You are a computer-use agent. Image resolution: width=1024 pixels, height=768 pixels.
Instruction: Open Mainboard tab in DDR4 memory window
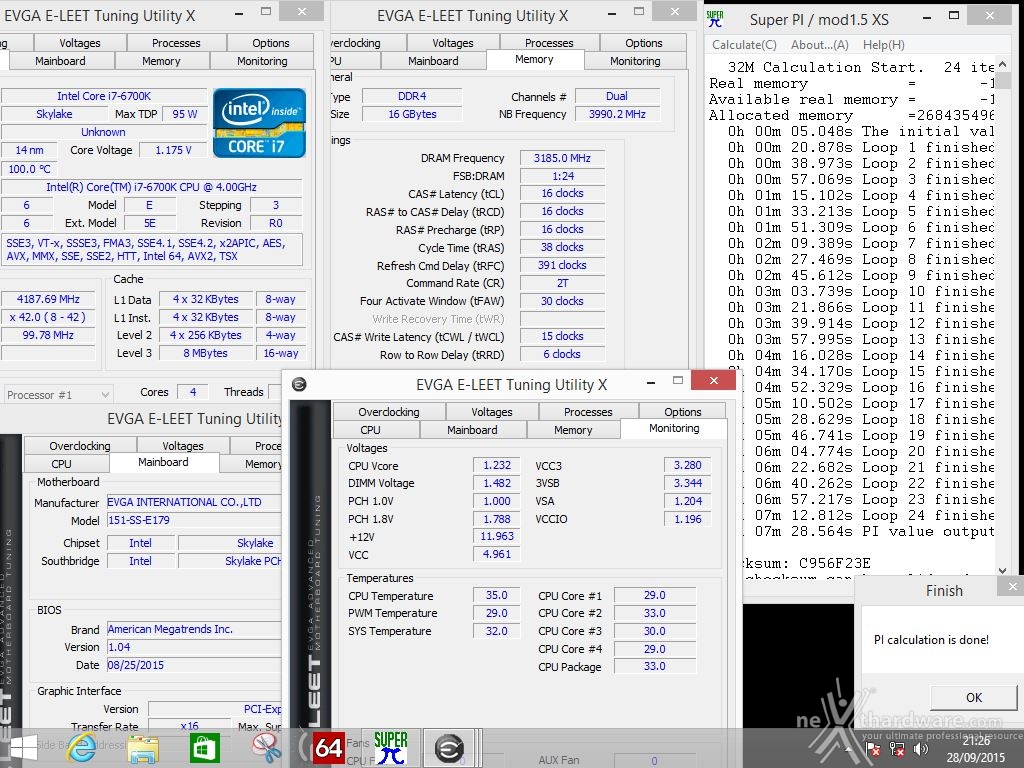(x=433, y=61)
